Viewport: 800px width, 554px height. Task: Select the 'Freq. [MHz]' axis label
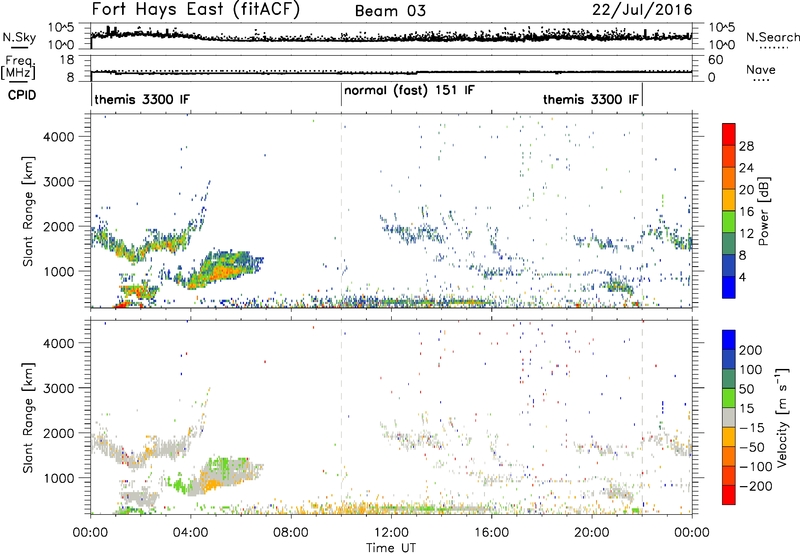18,67
